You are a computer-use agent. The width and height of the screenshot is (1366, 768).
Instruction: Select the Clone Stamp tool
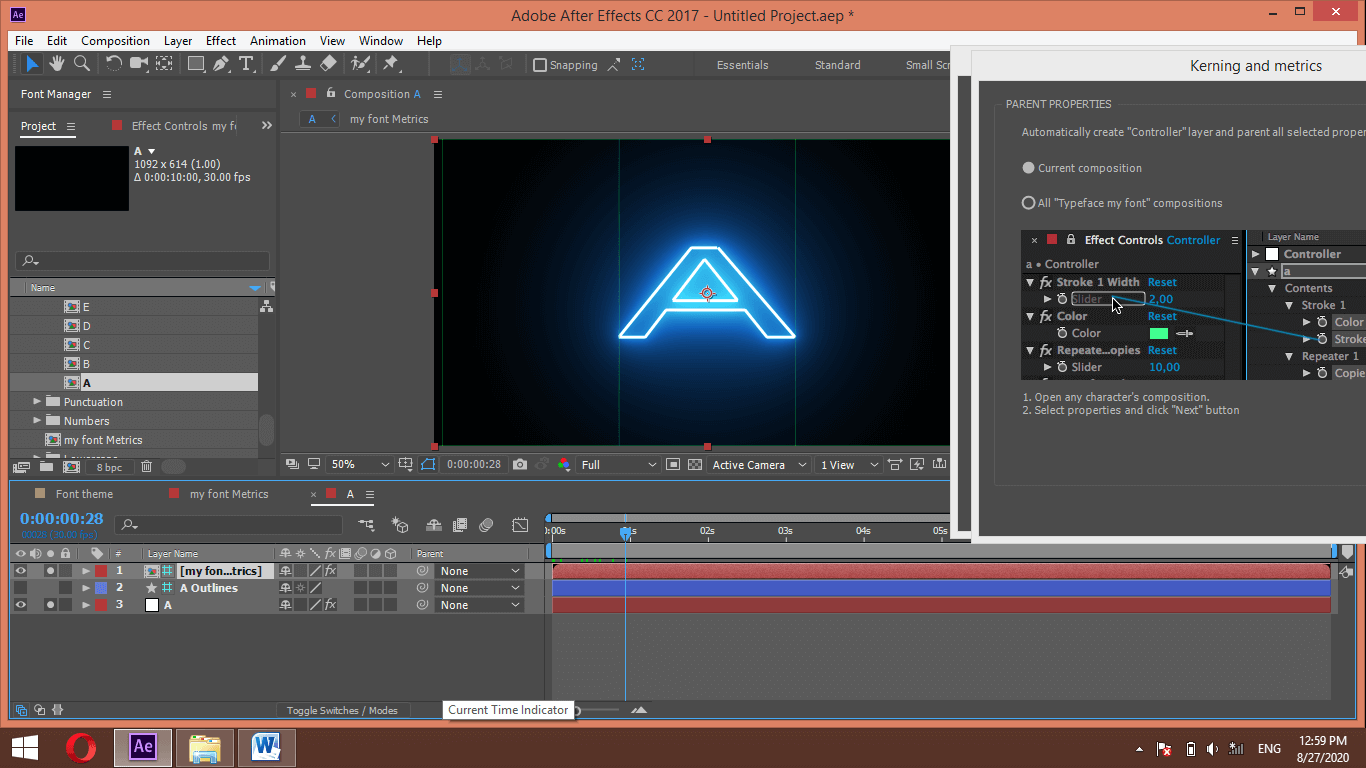pos(302,63)
